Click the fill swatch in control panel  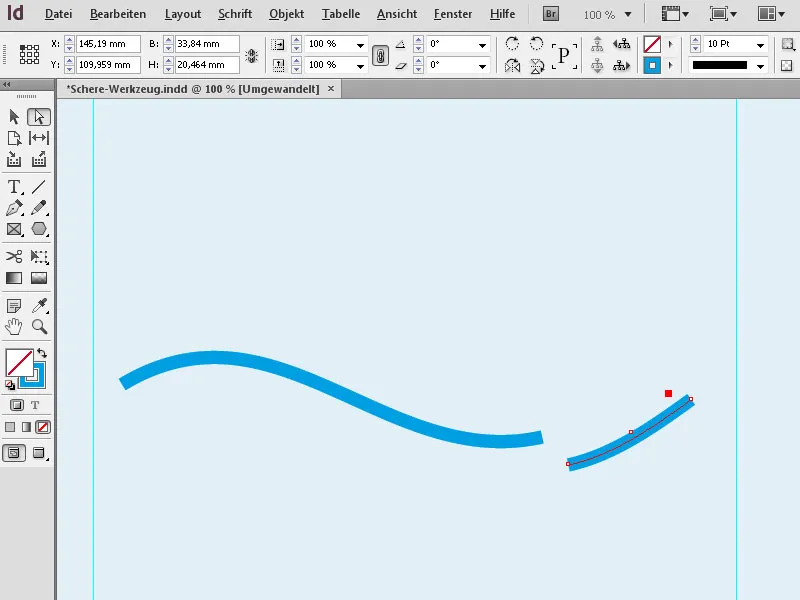point(652,44)
